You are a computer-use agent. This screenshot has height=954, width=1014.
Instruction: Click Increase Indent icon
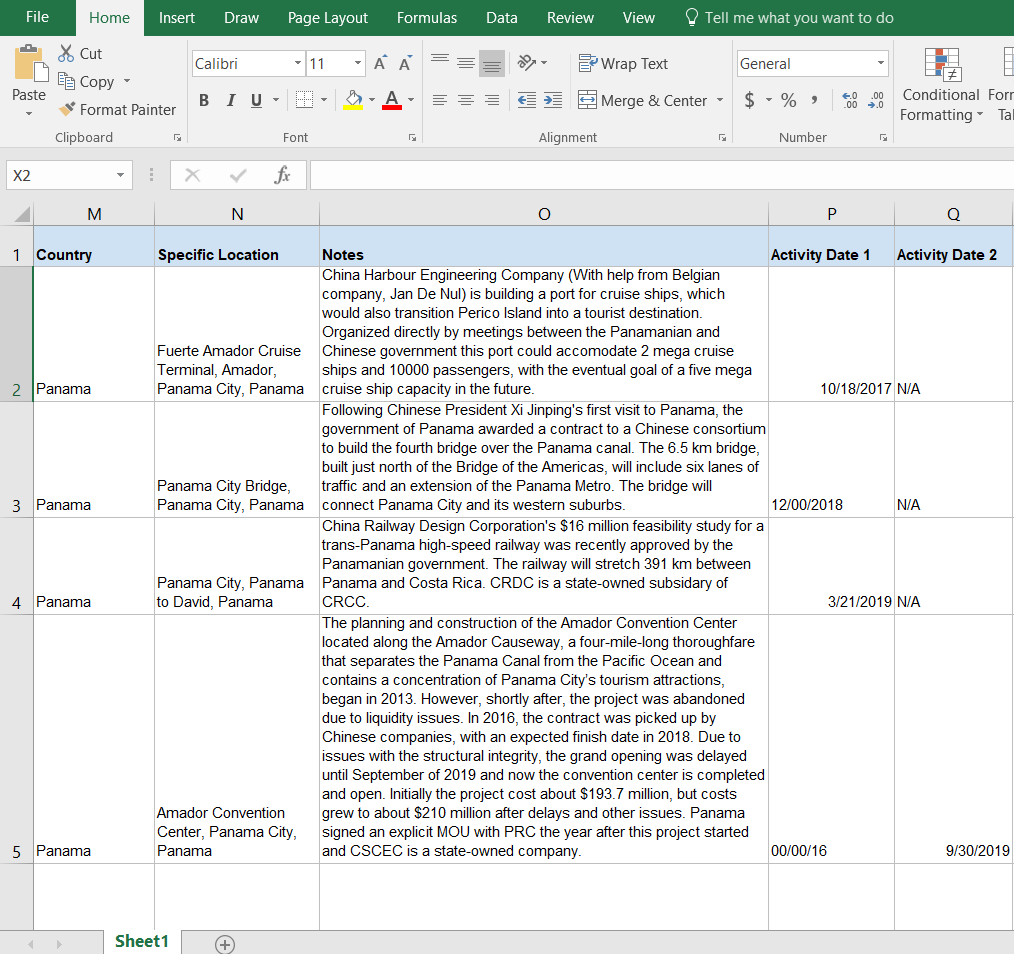coord(553,100)
